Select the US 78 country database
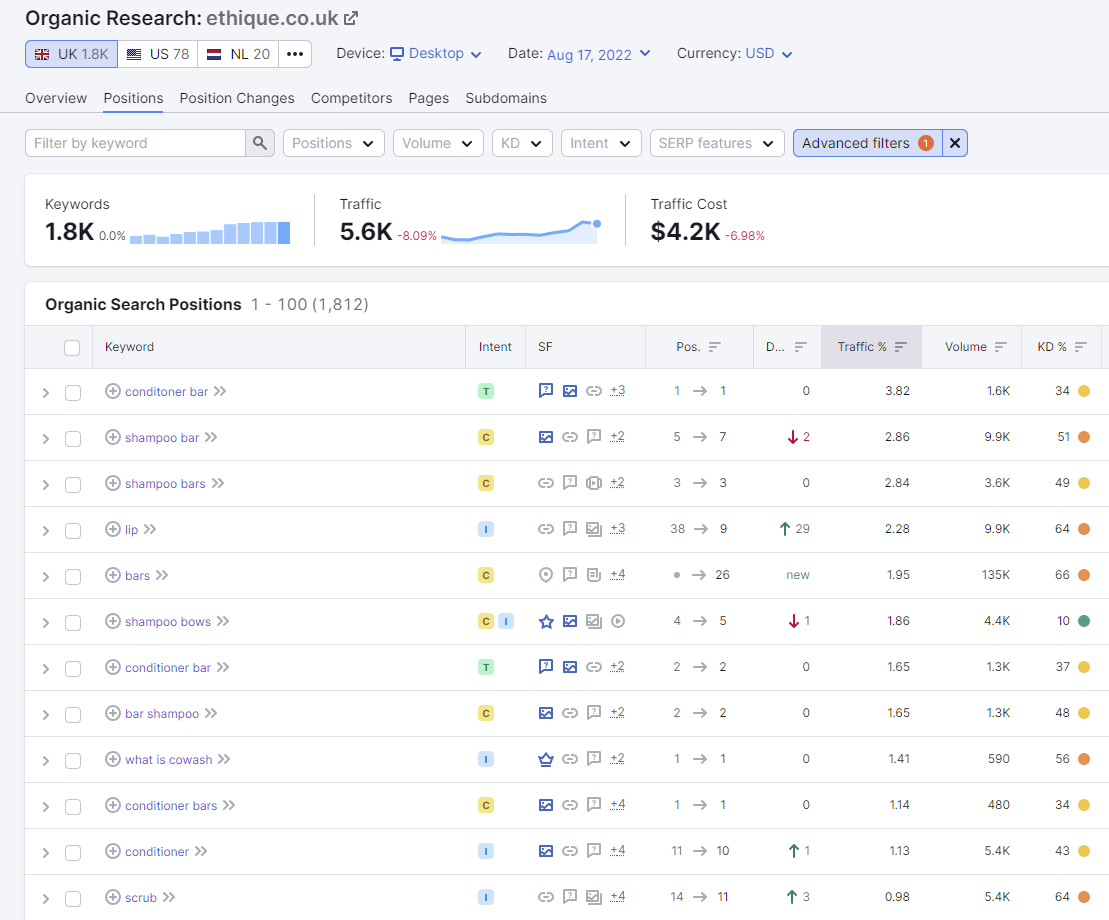1109x920 pixels. tap(157, 54)
